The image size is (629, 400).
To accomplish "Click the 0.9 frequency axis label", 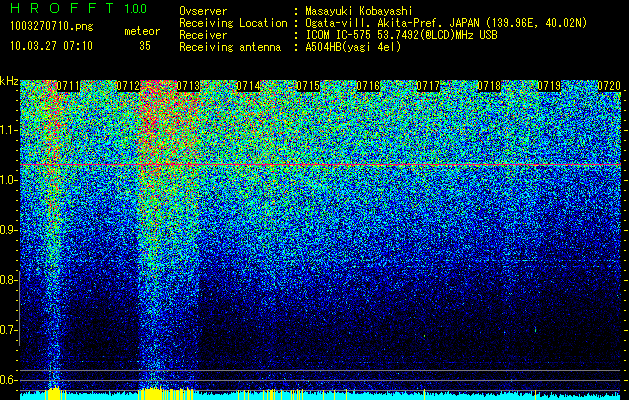I will (9, 230).
